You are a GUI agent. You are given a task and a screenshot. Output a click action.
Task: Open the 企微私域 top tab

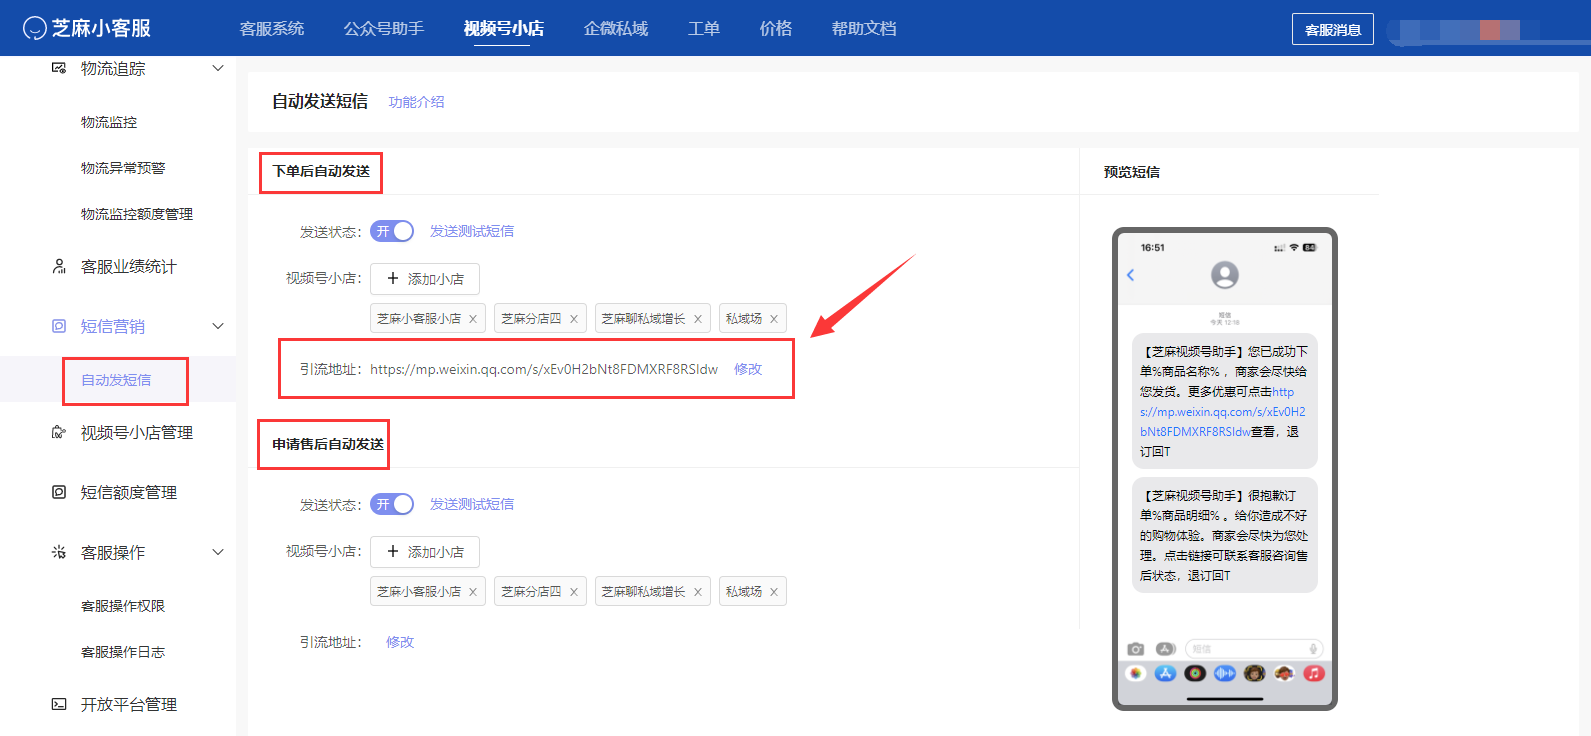click(616, 29)
